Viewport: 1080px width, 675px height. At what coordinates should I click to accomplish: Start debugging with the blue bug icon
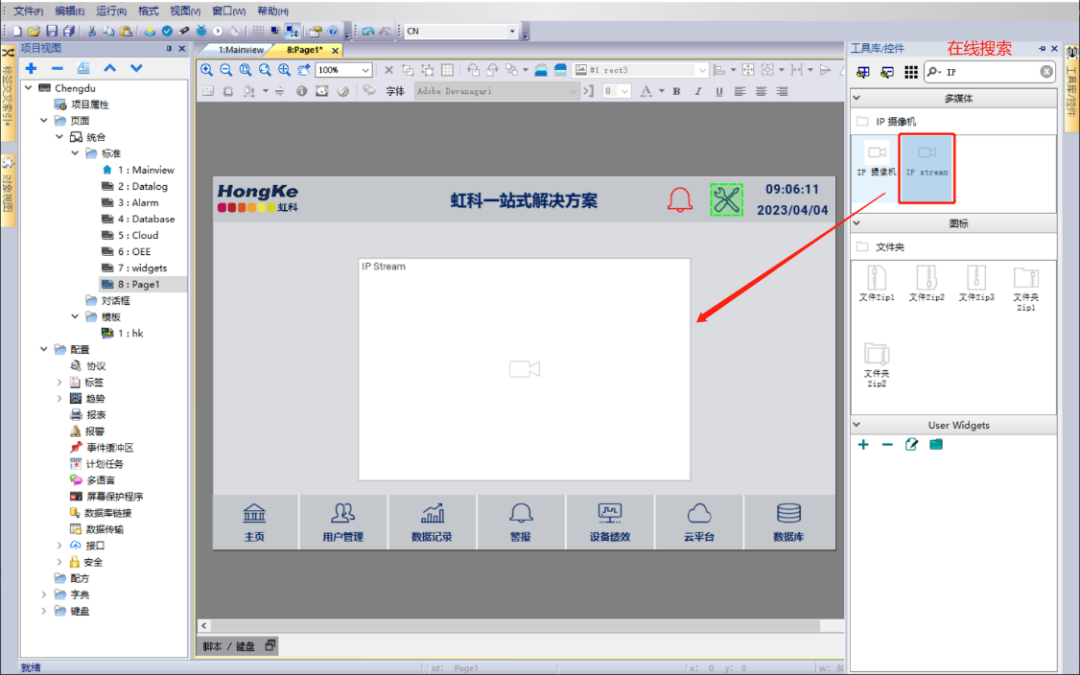pyautogui.click(x=201, y=31)
